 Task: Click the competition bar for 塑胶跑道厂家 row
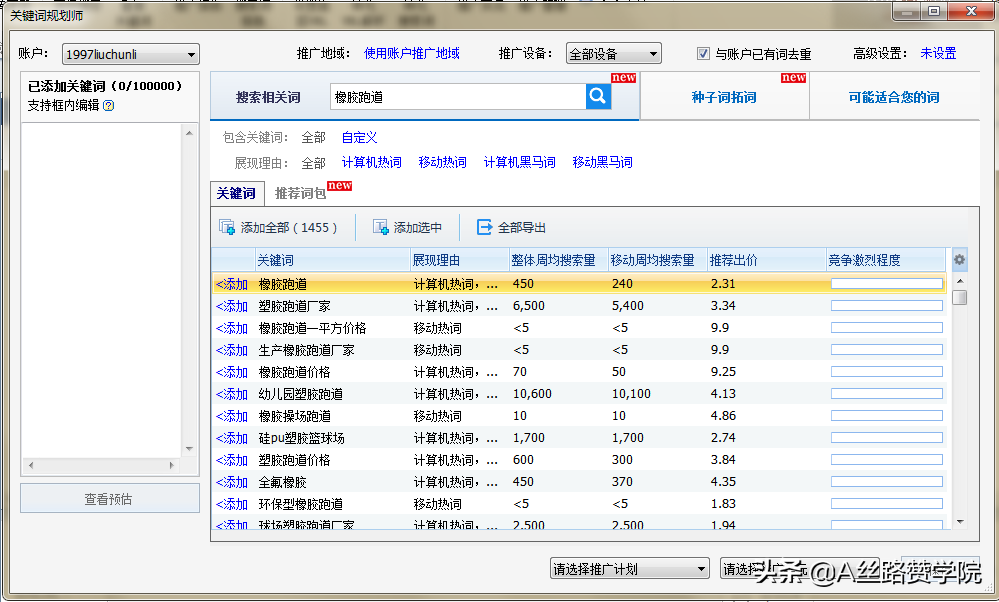click(x=887, y=306)
